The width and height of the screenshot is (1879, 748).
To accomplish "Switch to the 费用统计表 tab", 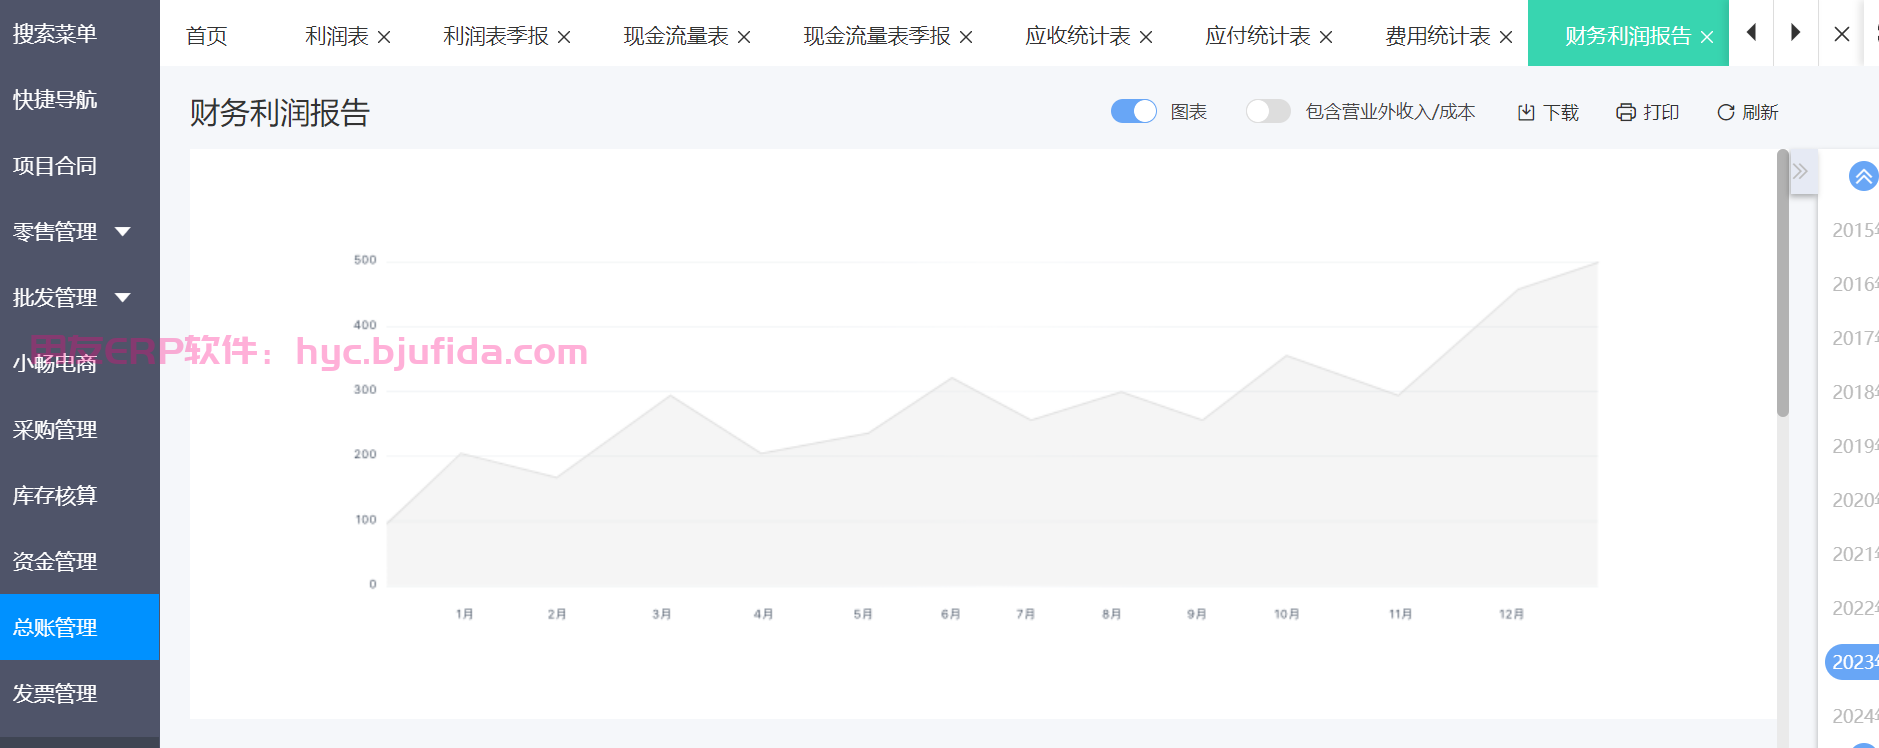I will click(x=1438, y=36).
